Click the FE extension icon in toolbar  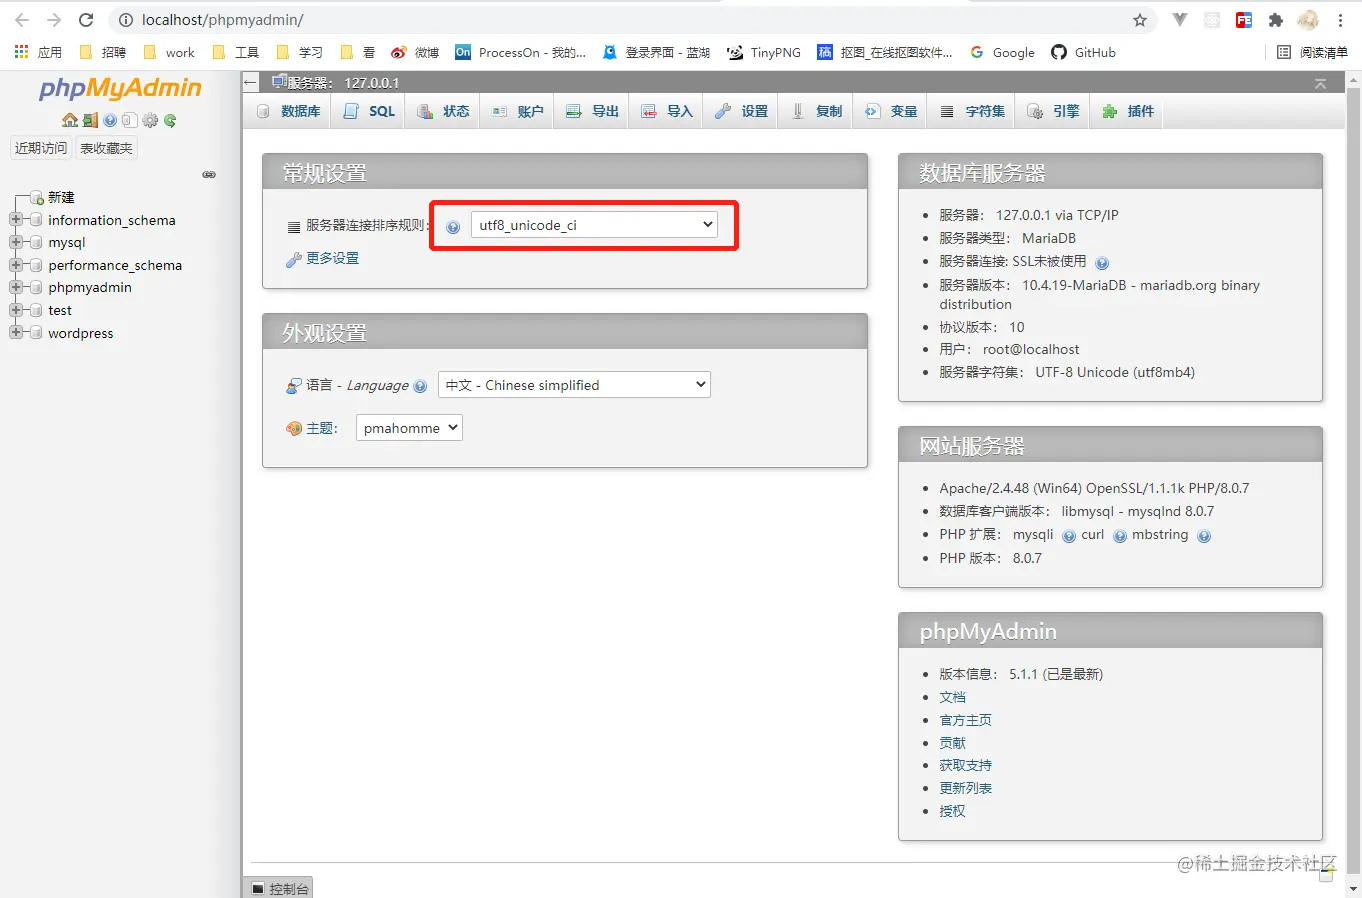pos(1244,20)
